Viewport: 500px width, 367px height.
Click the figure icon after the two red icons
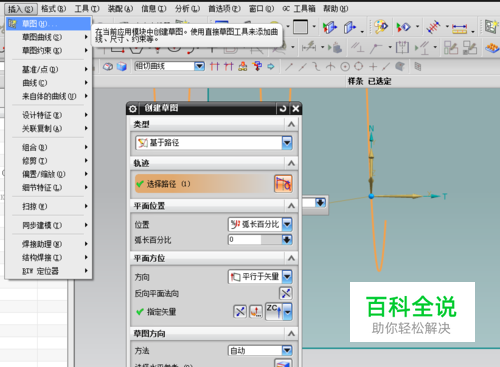[243, 67]
